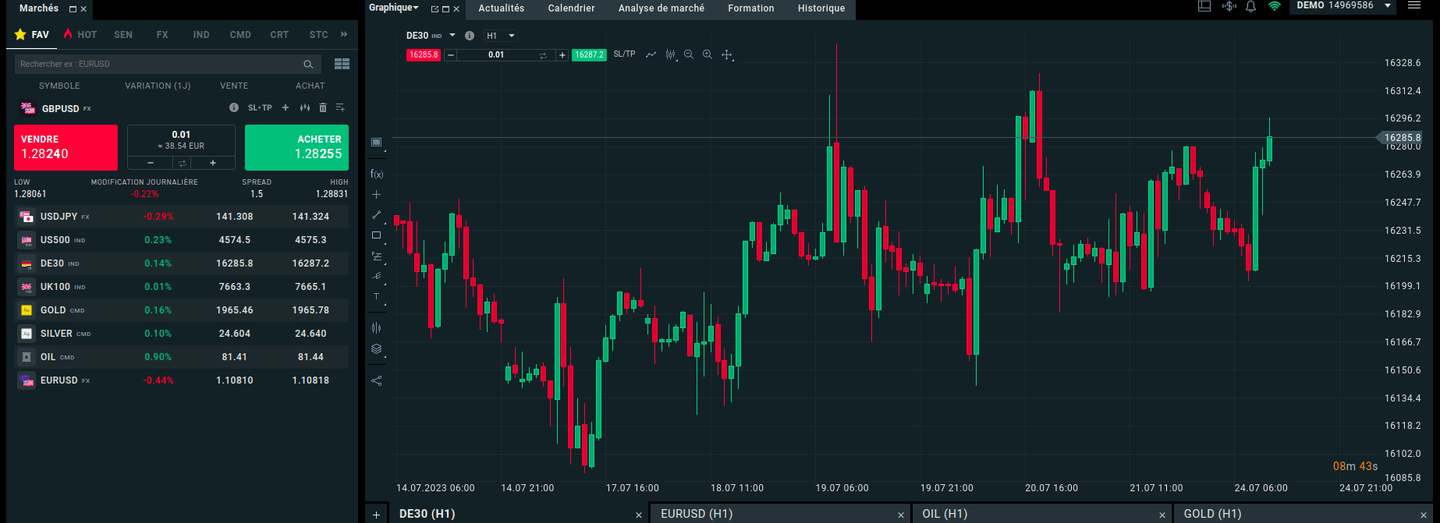Viewport: 1440px width, 523px height.
Task: Add GBPUSD to list icon
Action: [340, 107]
